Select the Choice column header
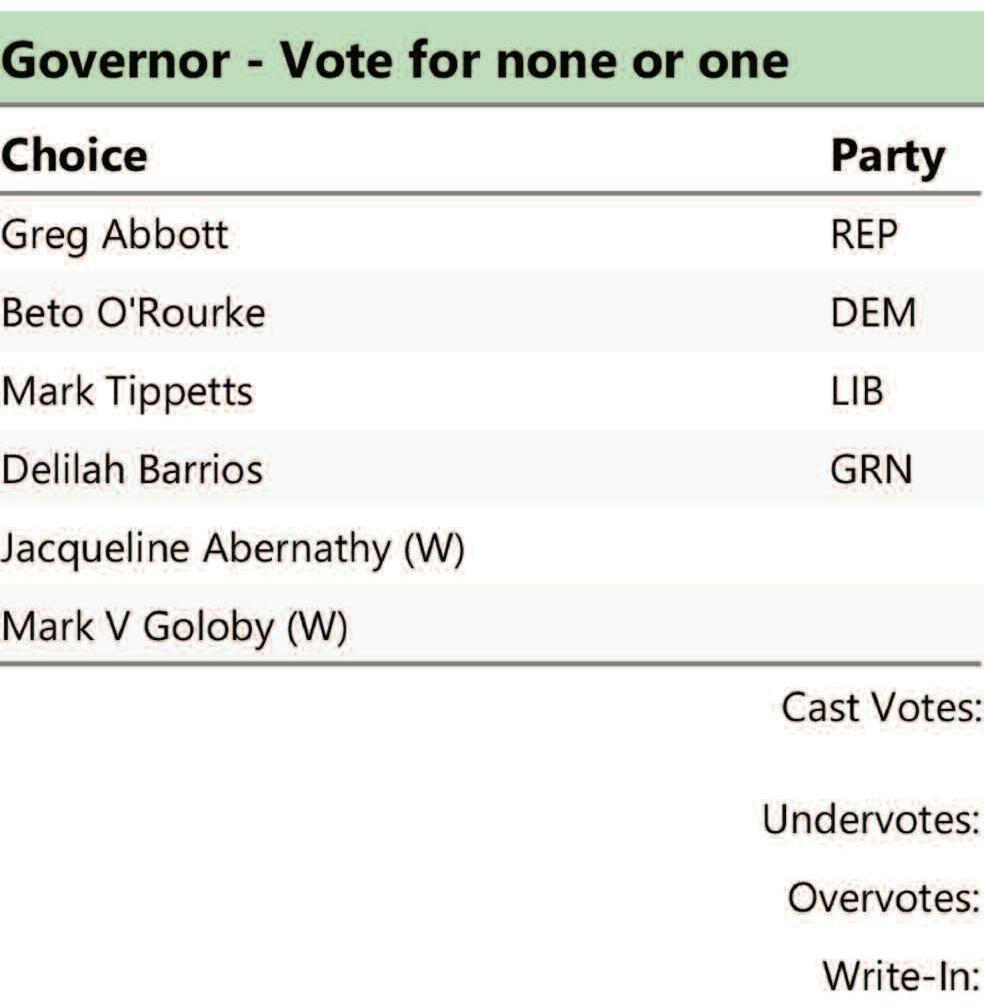The image size is (984, 1007). 75,156
